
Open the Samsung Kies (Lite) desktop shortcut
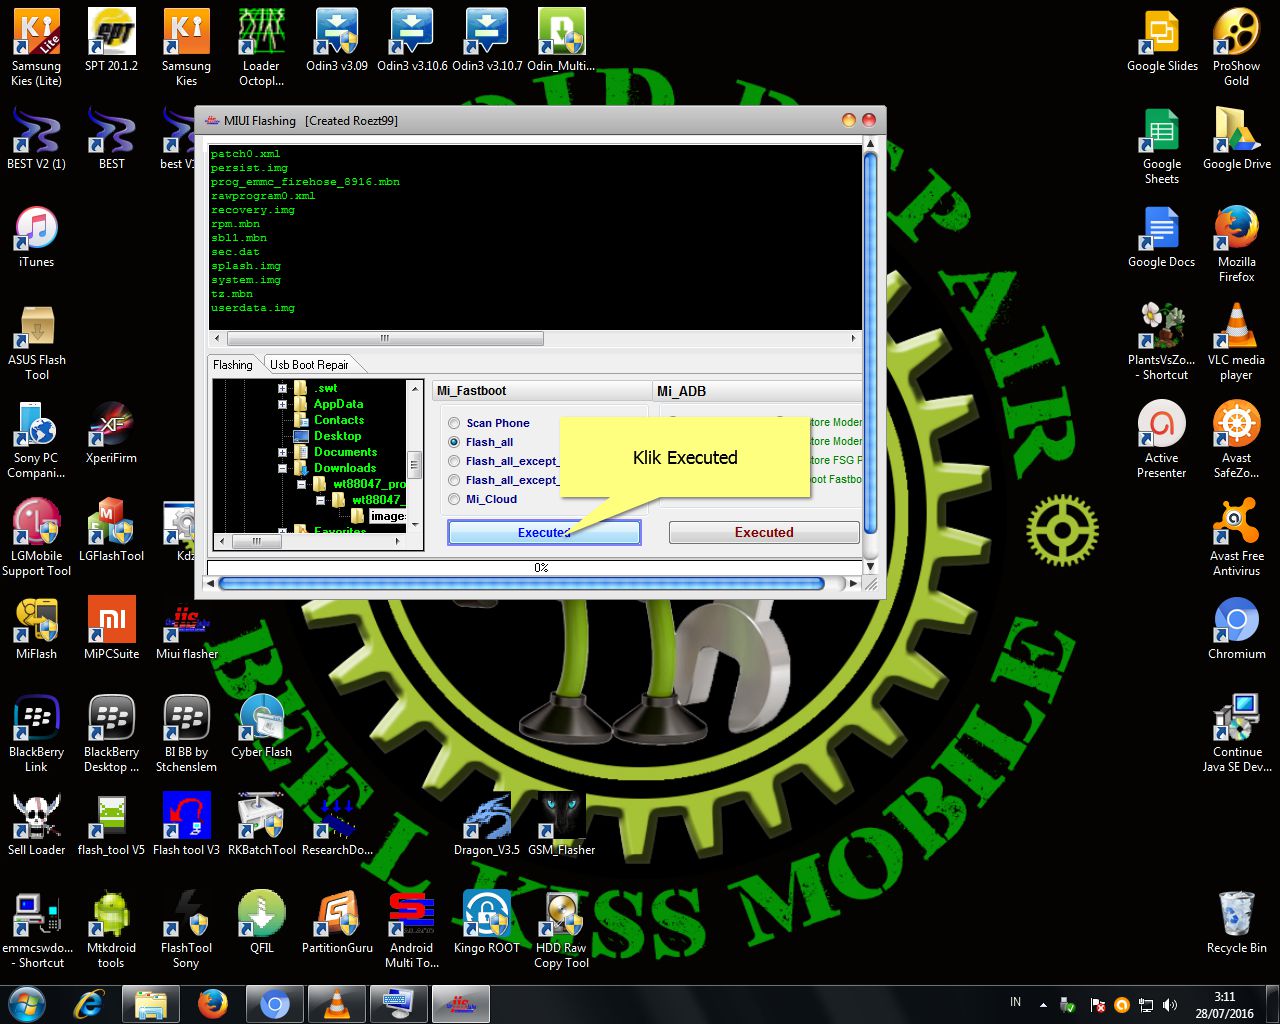(x=36, y=46)
